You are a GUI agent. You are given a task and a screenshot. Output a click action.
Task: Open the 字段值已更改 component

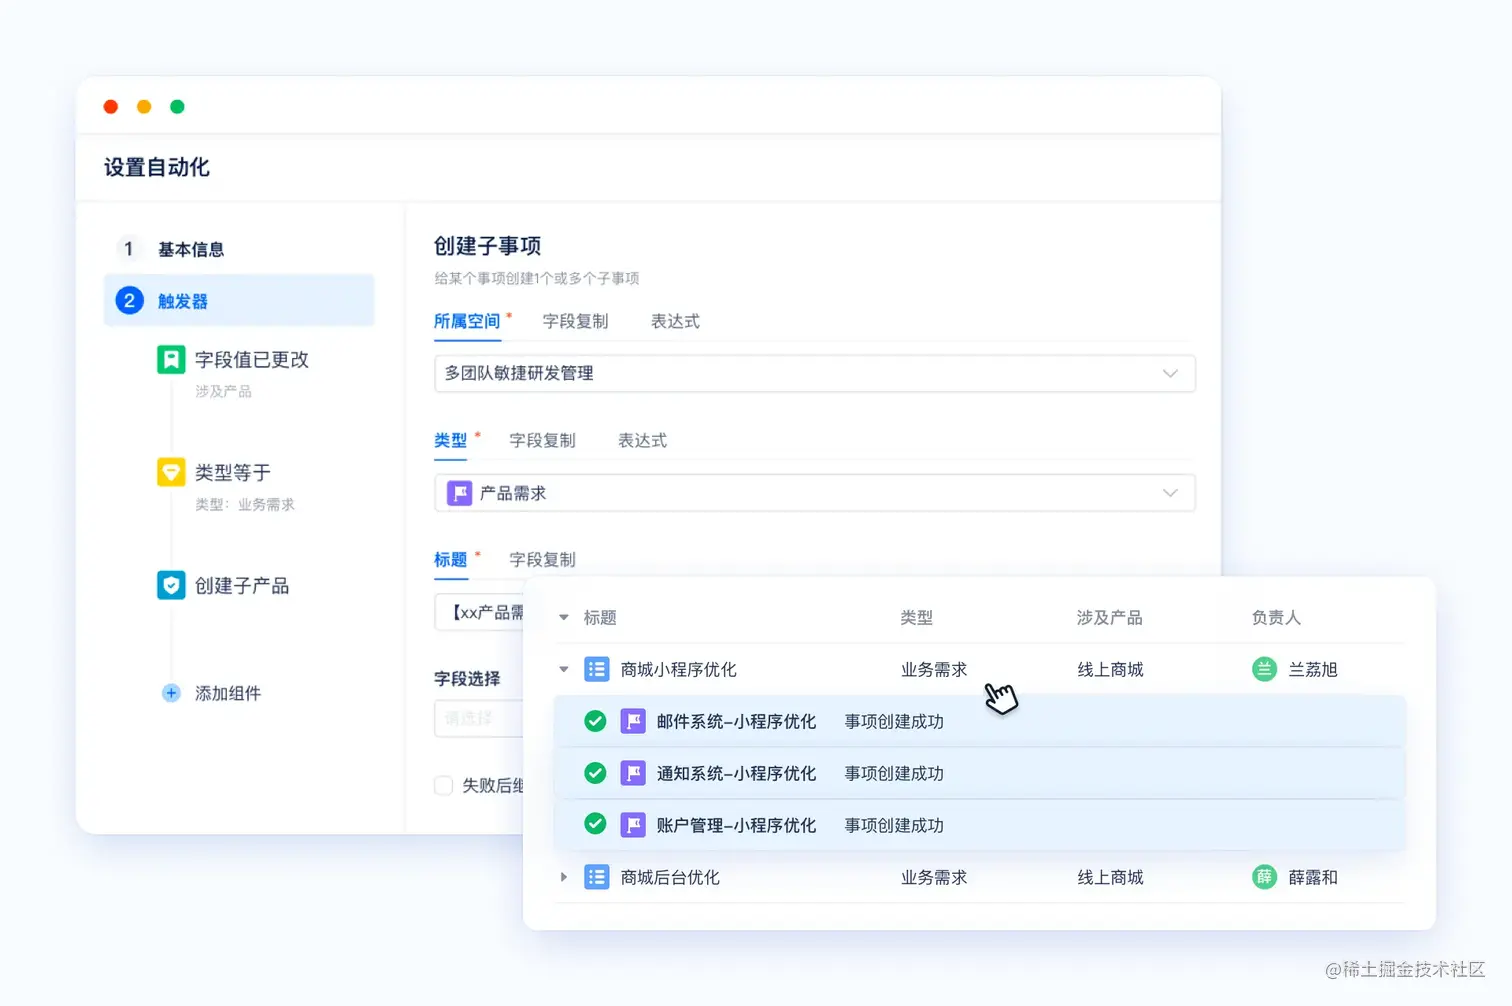[252, 359]
